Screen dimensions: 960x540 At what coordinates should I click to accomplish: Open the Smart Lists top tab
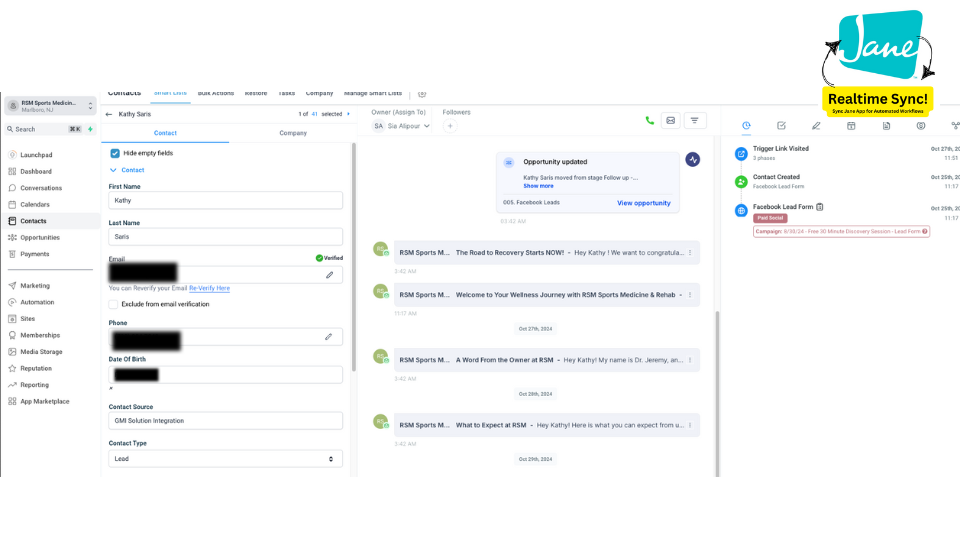170,94
